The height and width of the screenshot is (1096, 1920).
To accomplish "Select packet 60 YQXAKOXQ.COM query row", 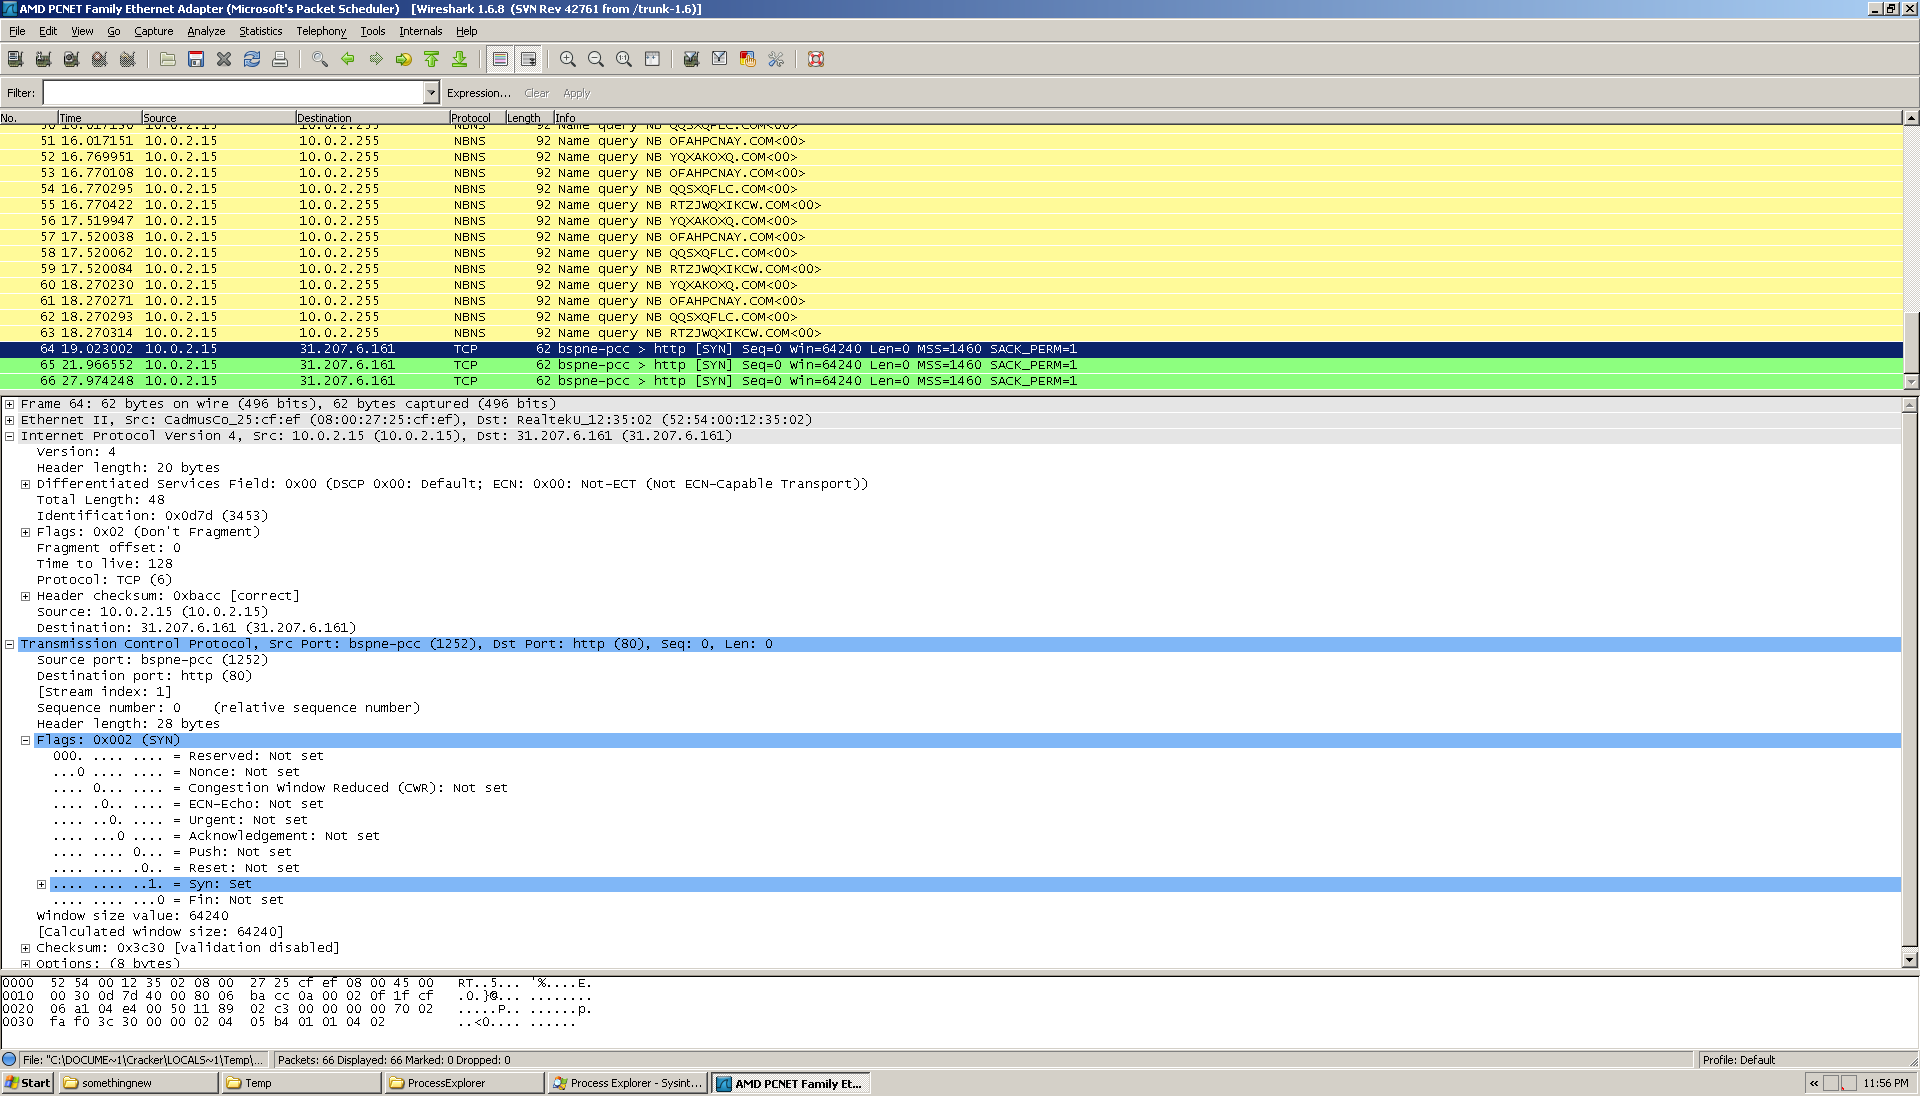I will point(951,285).
